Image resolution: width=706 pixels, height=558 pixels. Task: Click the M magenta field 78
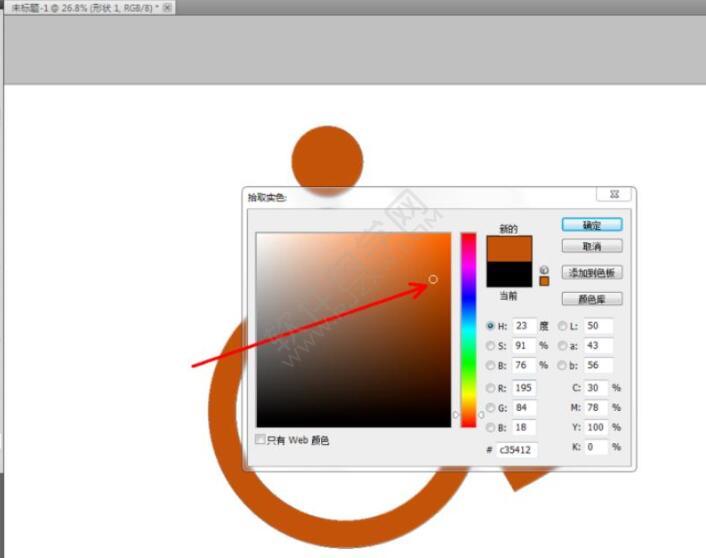point(596,408)
